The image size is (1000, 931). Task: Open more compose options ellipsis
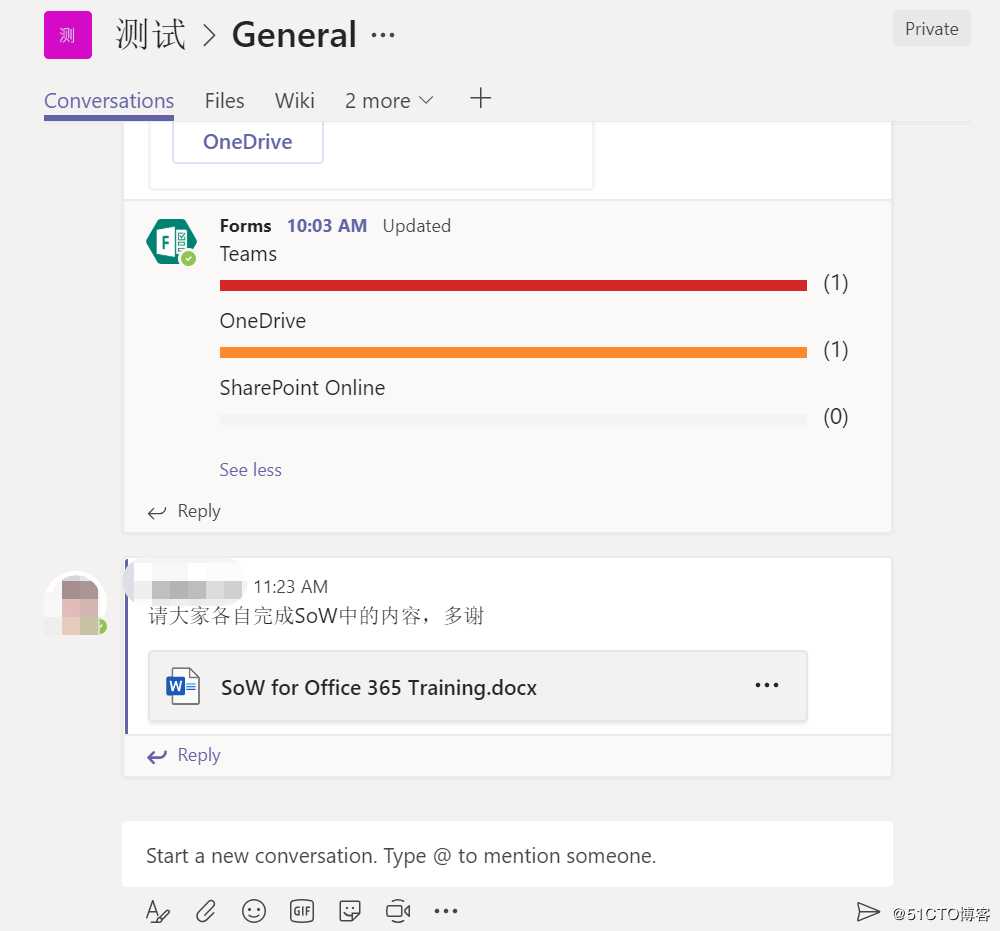tap(446, 911)
